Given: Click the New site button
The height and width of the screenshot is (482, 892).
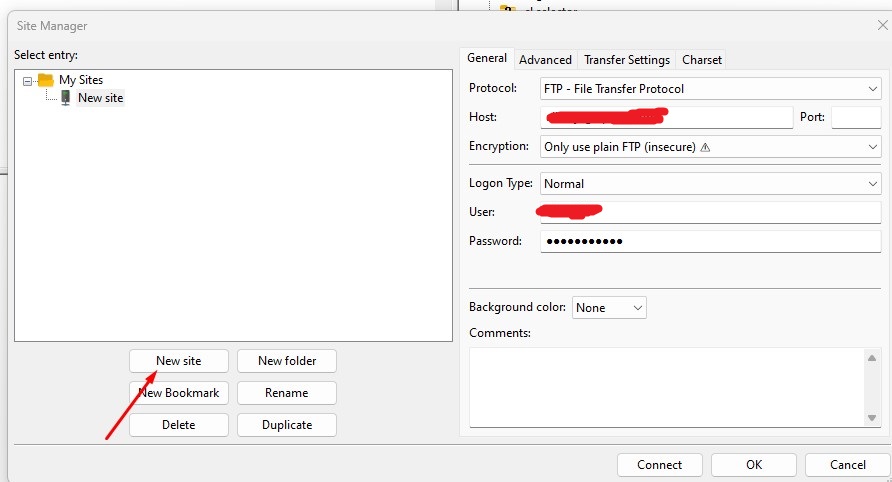Looking at the screenshot, I should pyautogui.click(x=179, y=361).
